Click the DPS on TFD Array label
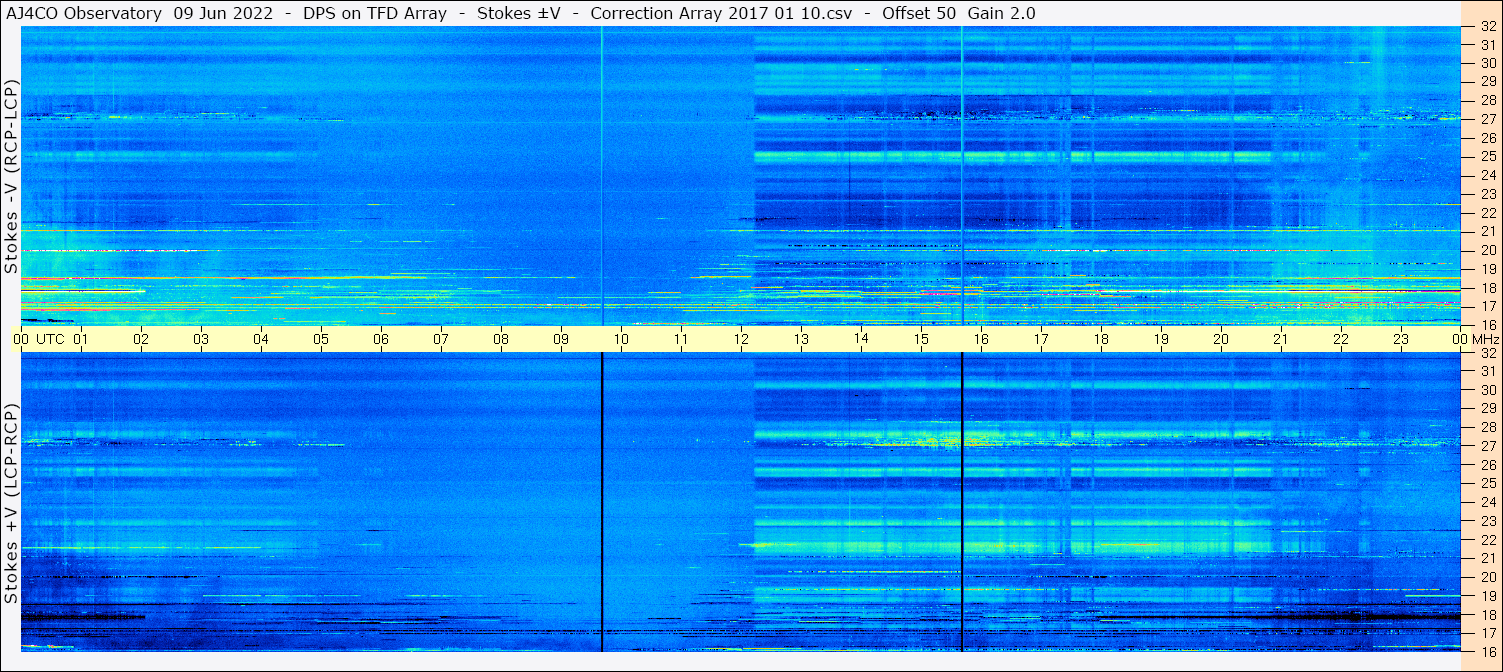 375,13
